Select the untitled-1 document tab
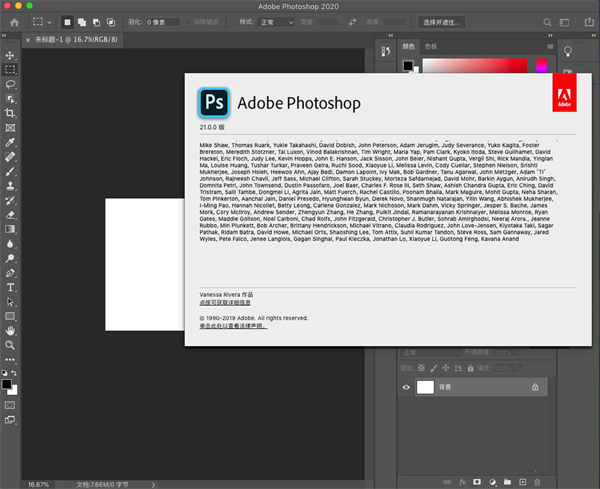Viewport: 600px width, 489px height. click(76, 39)
